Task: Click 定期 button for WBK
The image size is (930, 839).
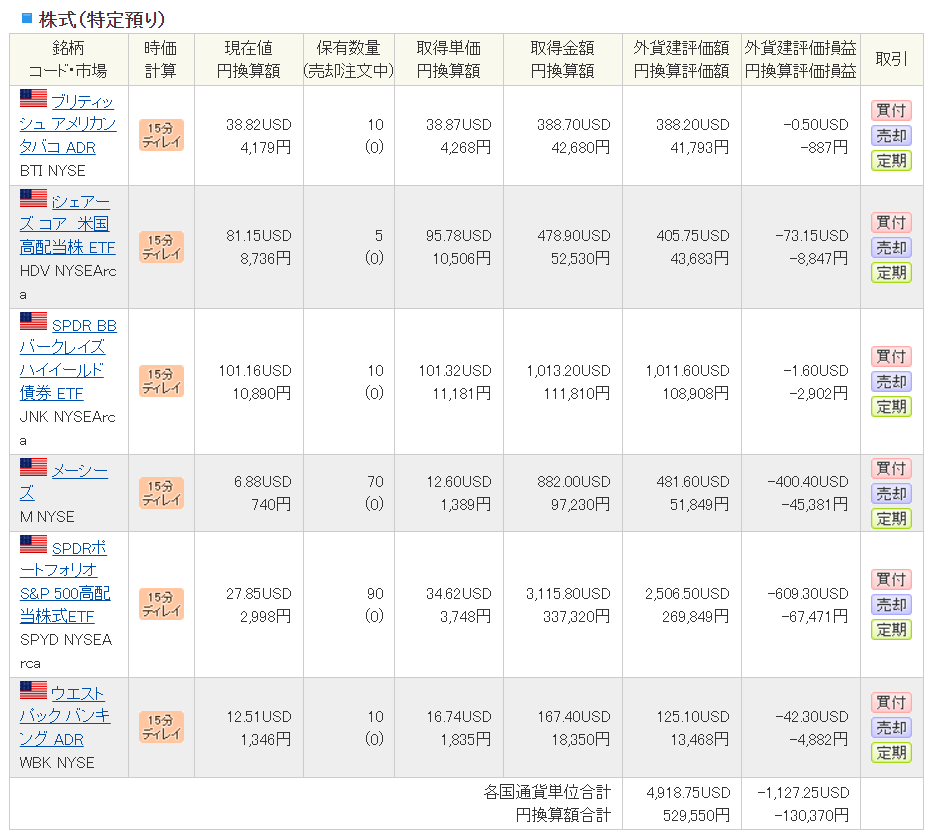Action: coord(891,753)
